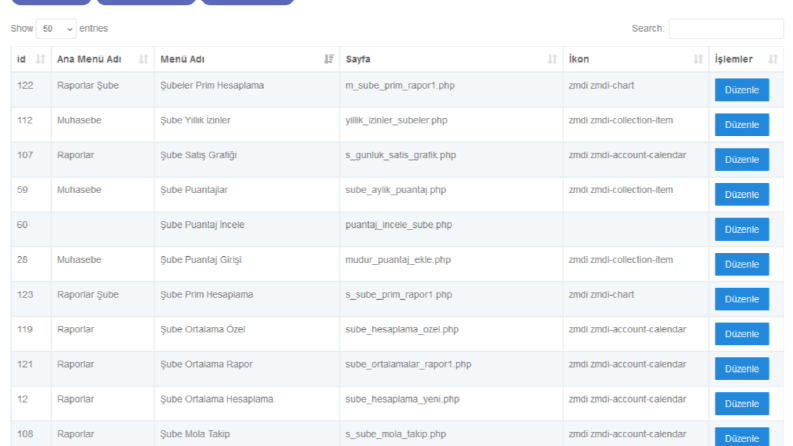
Task: Select cell s_gunluk_satis_grafik.php
Action: [401, 155]
